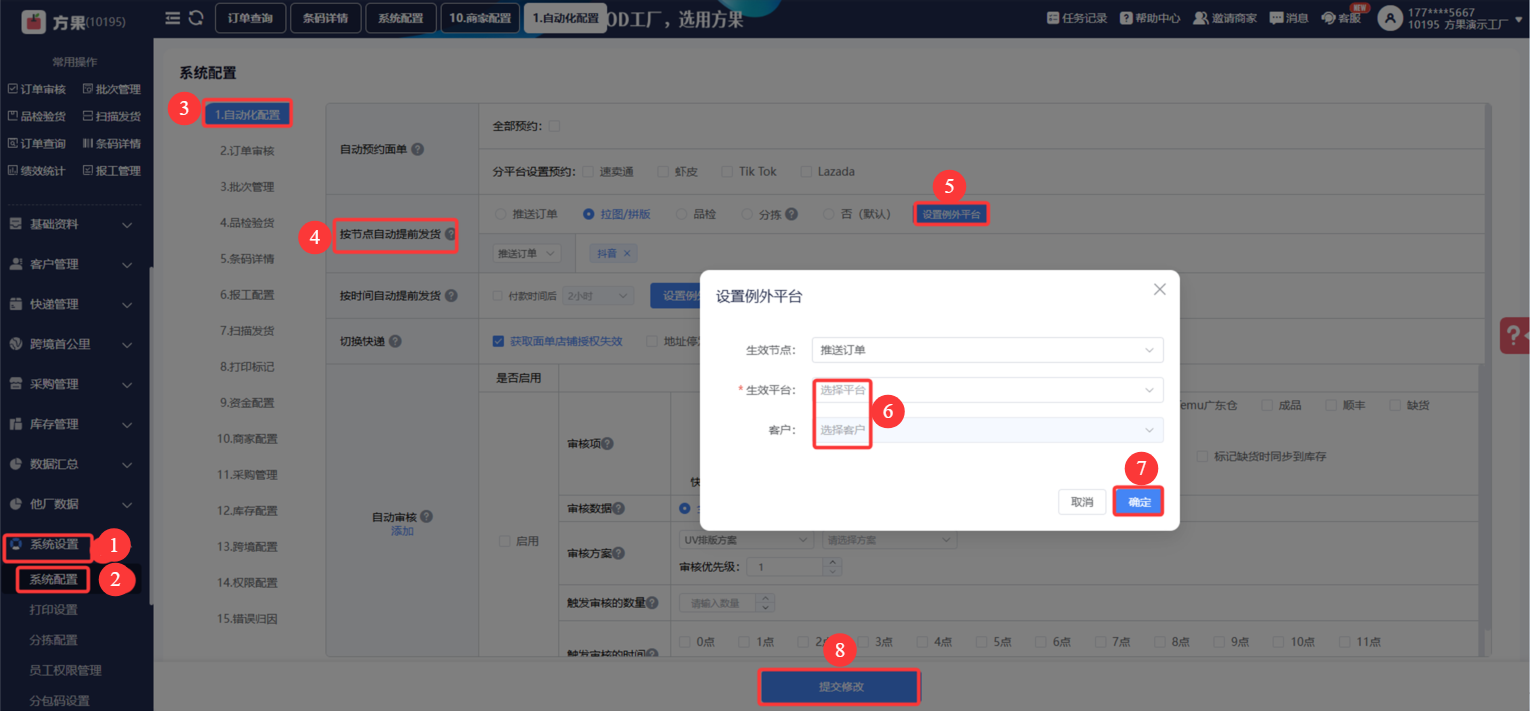Remove the 抖音 tag
The height and width of the screenshot is (711, 1530).
pyautogui.click(x=627, y=254)
